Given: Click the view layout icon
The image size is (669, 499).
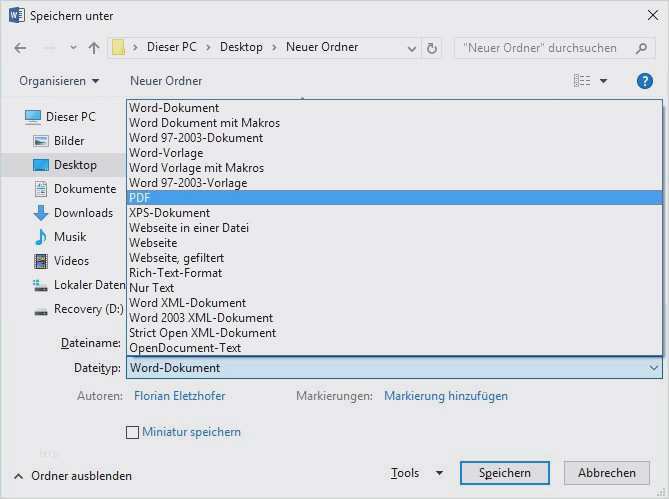Looking at the screenshot, I should [x=582, y=81].
